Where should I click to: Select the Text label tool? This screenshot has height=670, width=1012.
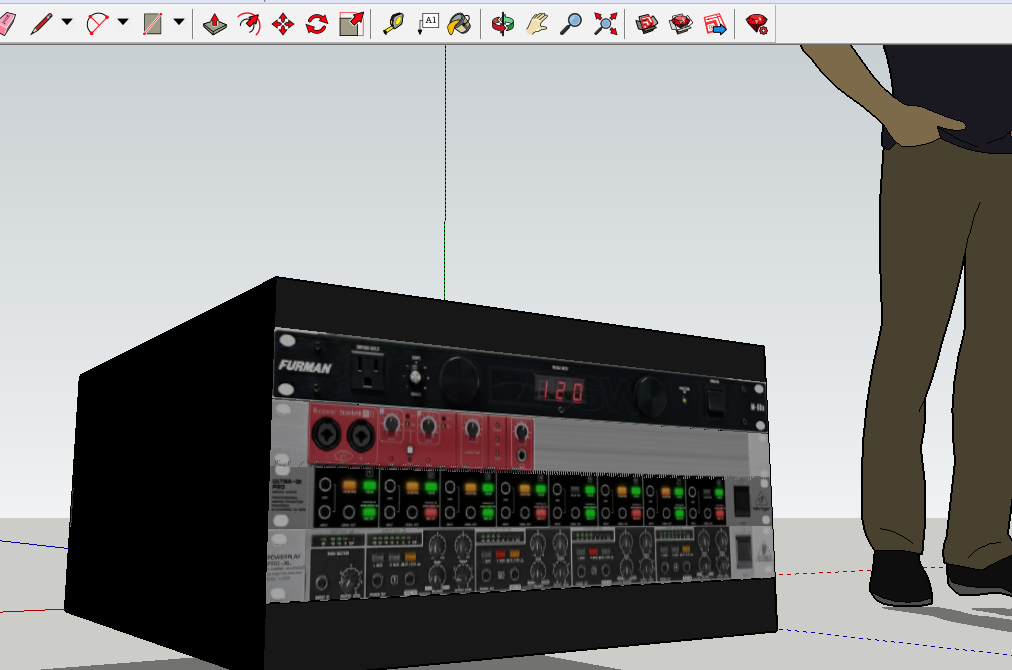click(428, 25)
